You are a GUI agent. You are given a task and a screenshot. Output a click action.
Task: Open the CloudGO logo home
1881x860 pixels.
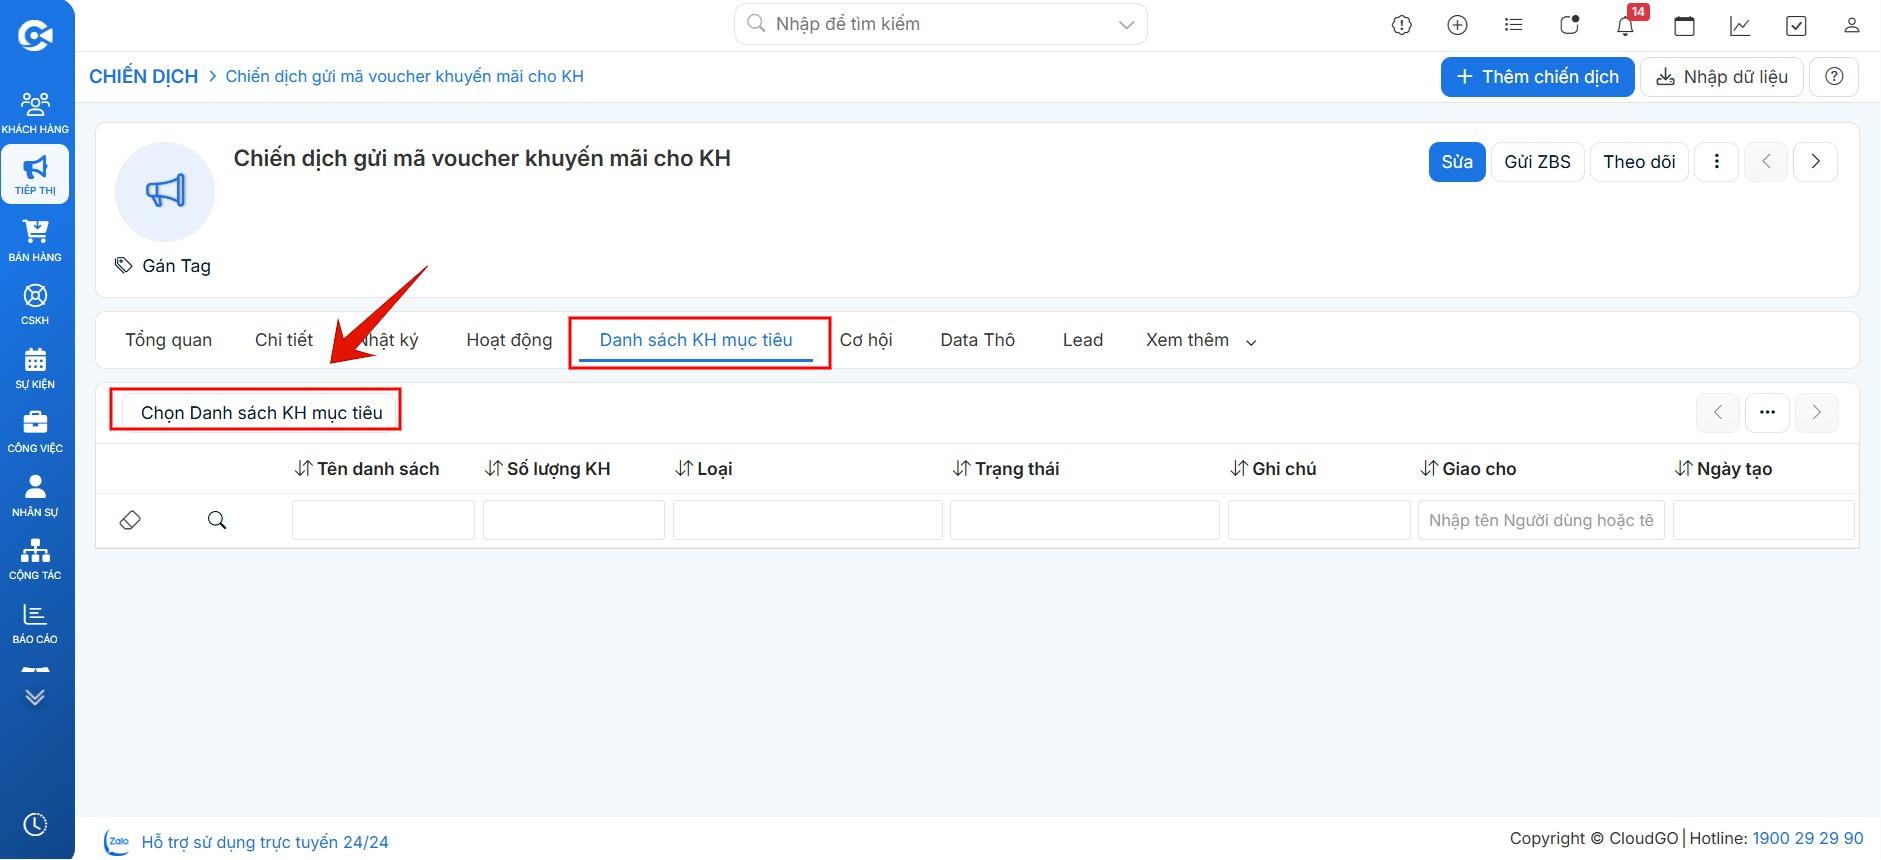pos(35,36)
